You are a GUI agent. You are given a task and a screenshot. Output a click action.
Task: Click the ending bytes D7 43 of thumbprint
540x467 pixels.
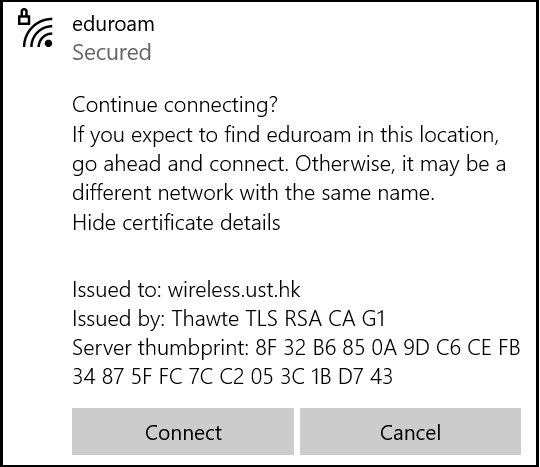(x=365, y=376)
